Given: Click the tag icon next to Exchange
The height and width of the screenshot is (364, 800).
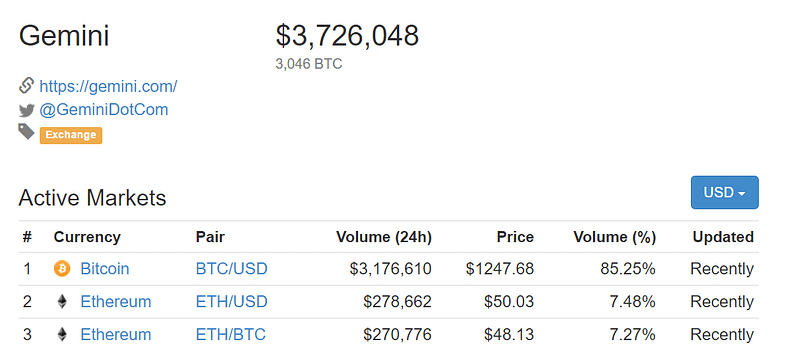Looking at the screenshot, I should (x=27, y=132).
